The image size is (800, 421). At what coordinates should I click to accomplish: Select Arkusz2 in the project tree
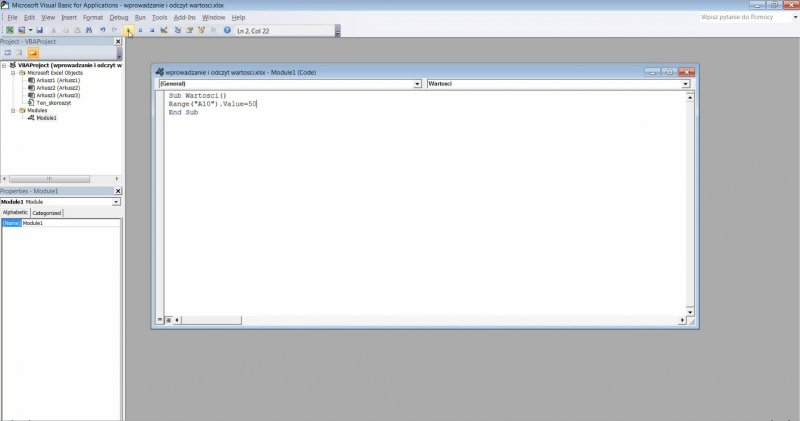[x=57, y=88]
